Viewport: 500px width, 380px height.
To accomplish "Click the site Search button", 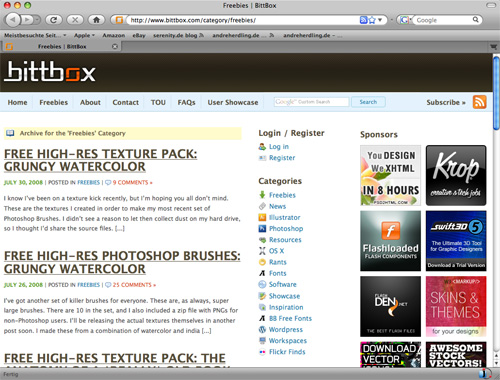I will (368, 102).
